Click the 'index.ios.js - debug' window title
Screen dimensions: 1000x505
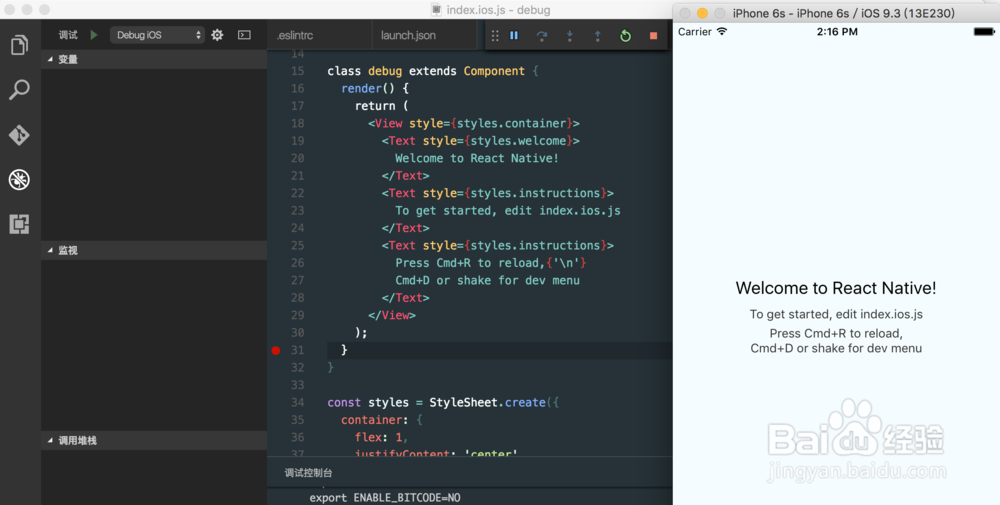click(497, 10)
